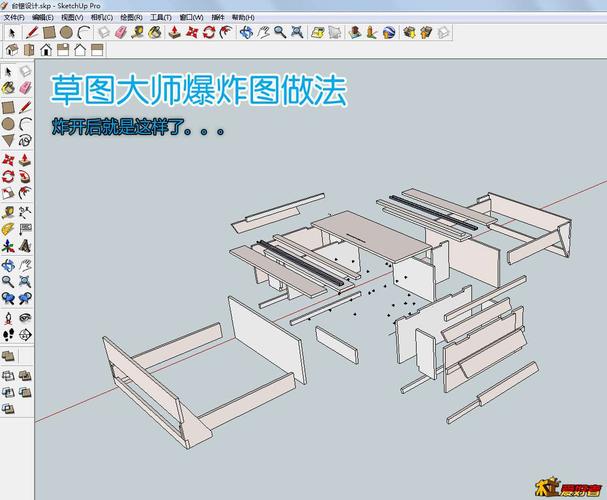
Task: Open the 视图(V) menu
Action: click(x=72, y=17)
